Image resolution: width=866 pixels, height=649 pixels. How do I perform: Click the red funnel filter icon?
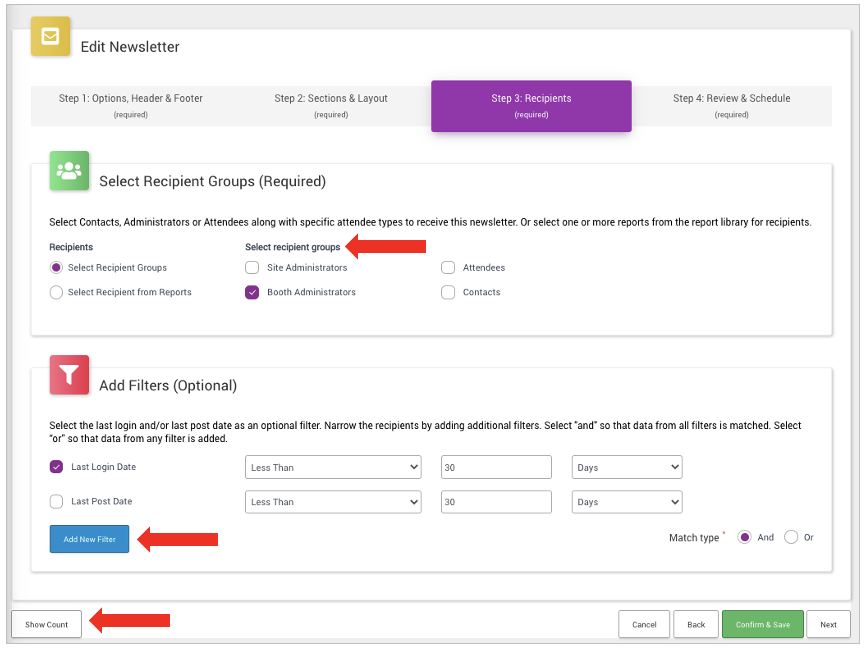(69, 375)
